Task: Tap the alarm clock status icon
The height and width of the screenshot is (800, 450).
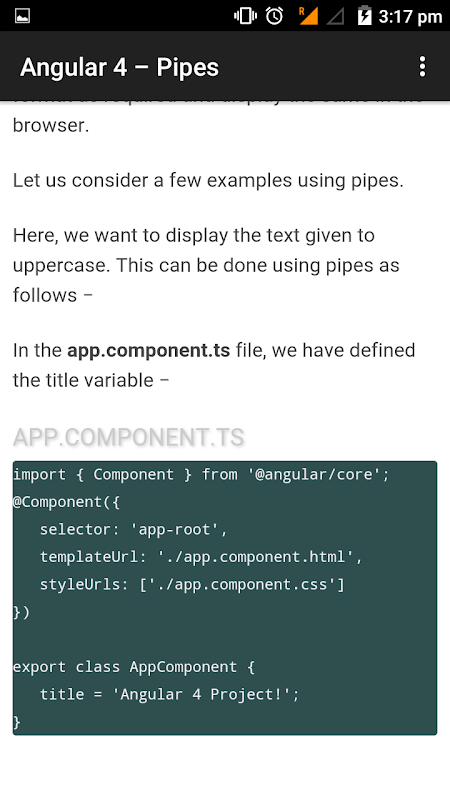Action: pyautogui.click(x=274, y=16)
